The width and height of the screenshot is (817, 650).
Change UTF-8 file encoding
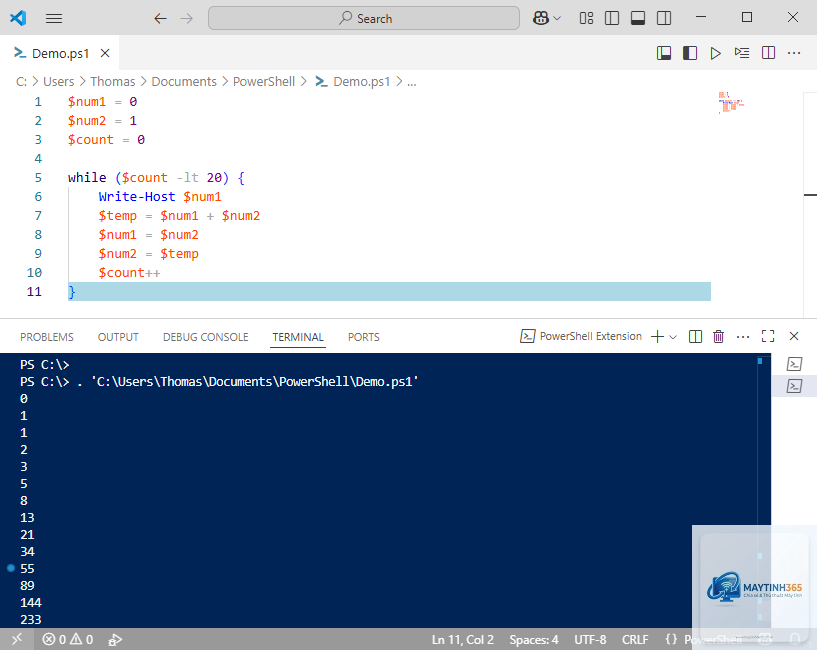[x=590, y=640]
